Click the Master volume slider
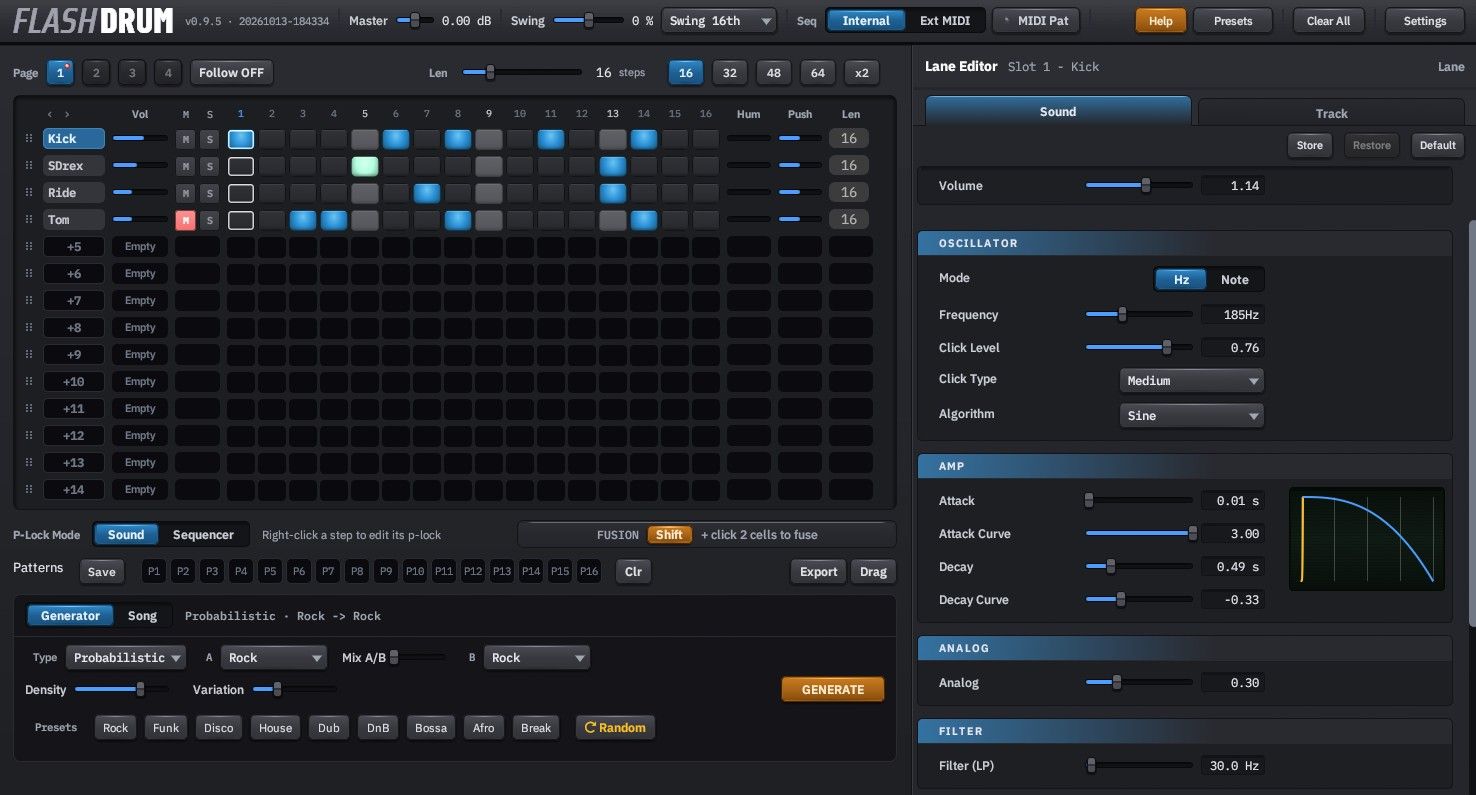This screenshot has width=1476, height=795. pos(415,21)
